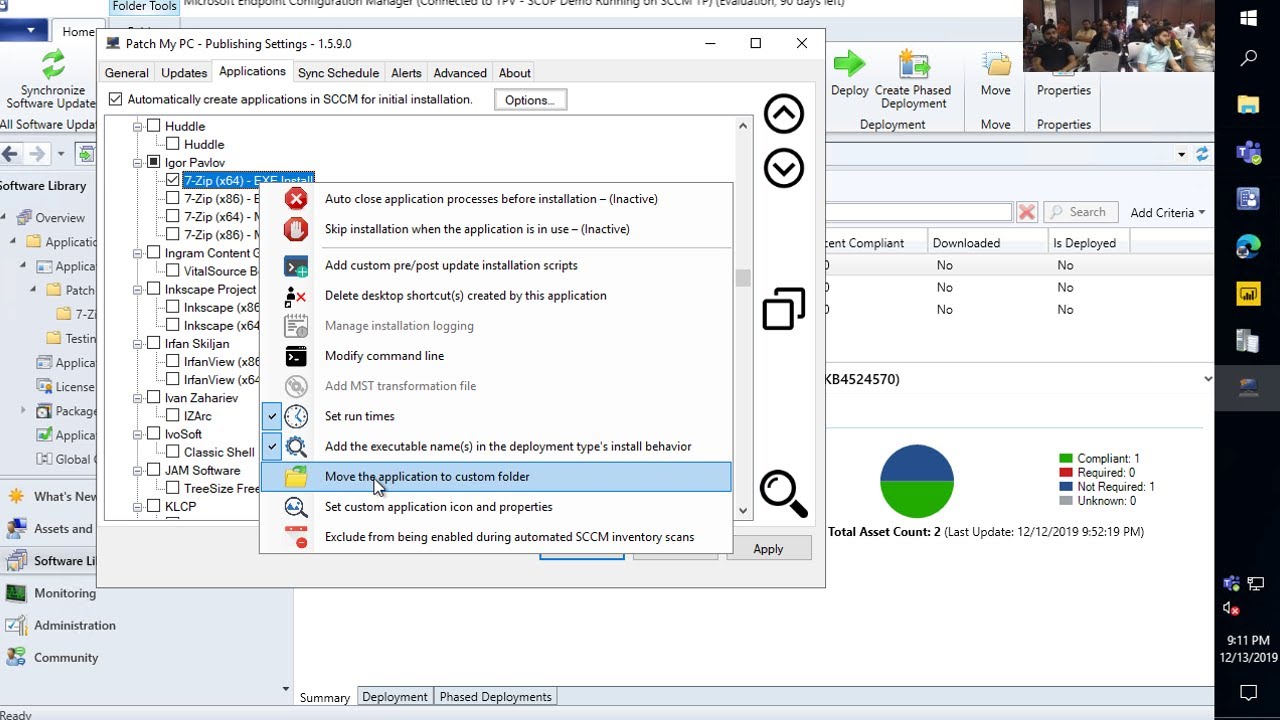Image resolution: width=1280 pixels, height=720 pixels.
Task: Open Windows search from the taskbar
Action: (x=1248, y=59)
